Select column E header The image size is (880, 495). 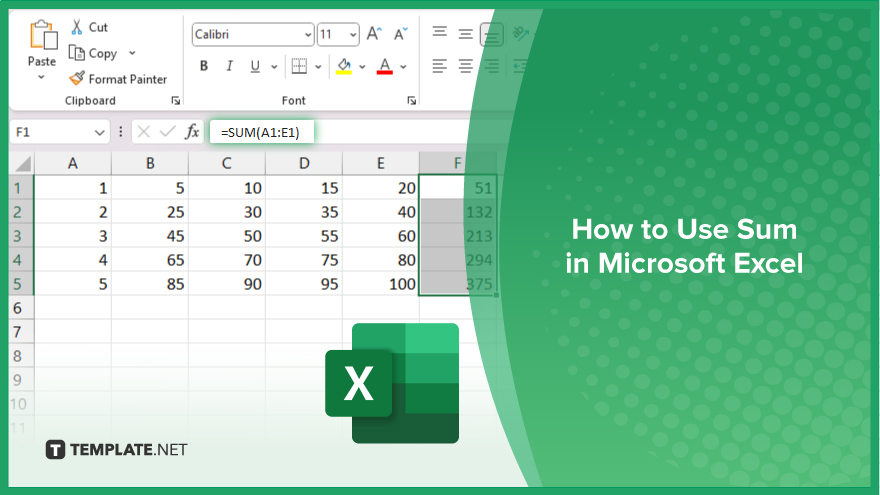coord(381,164)
